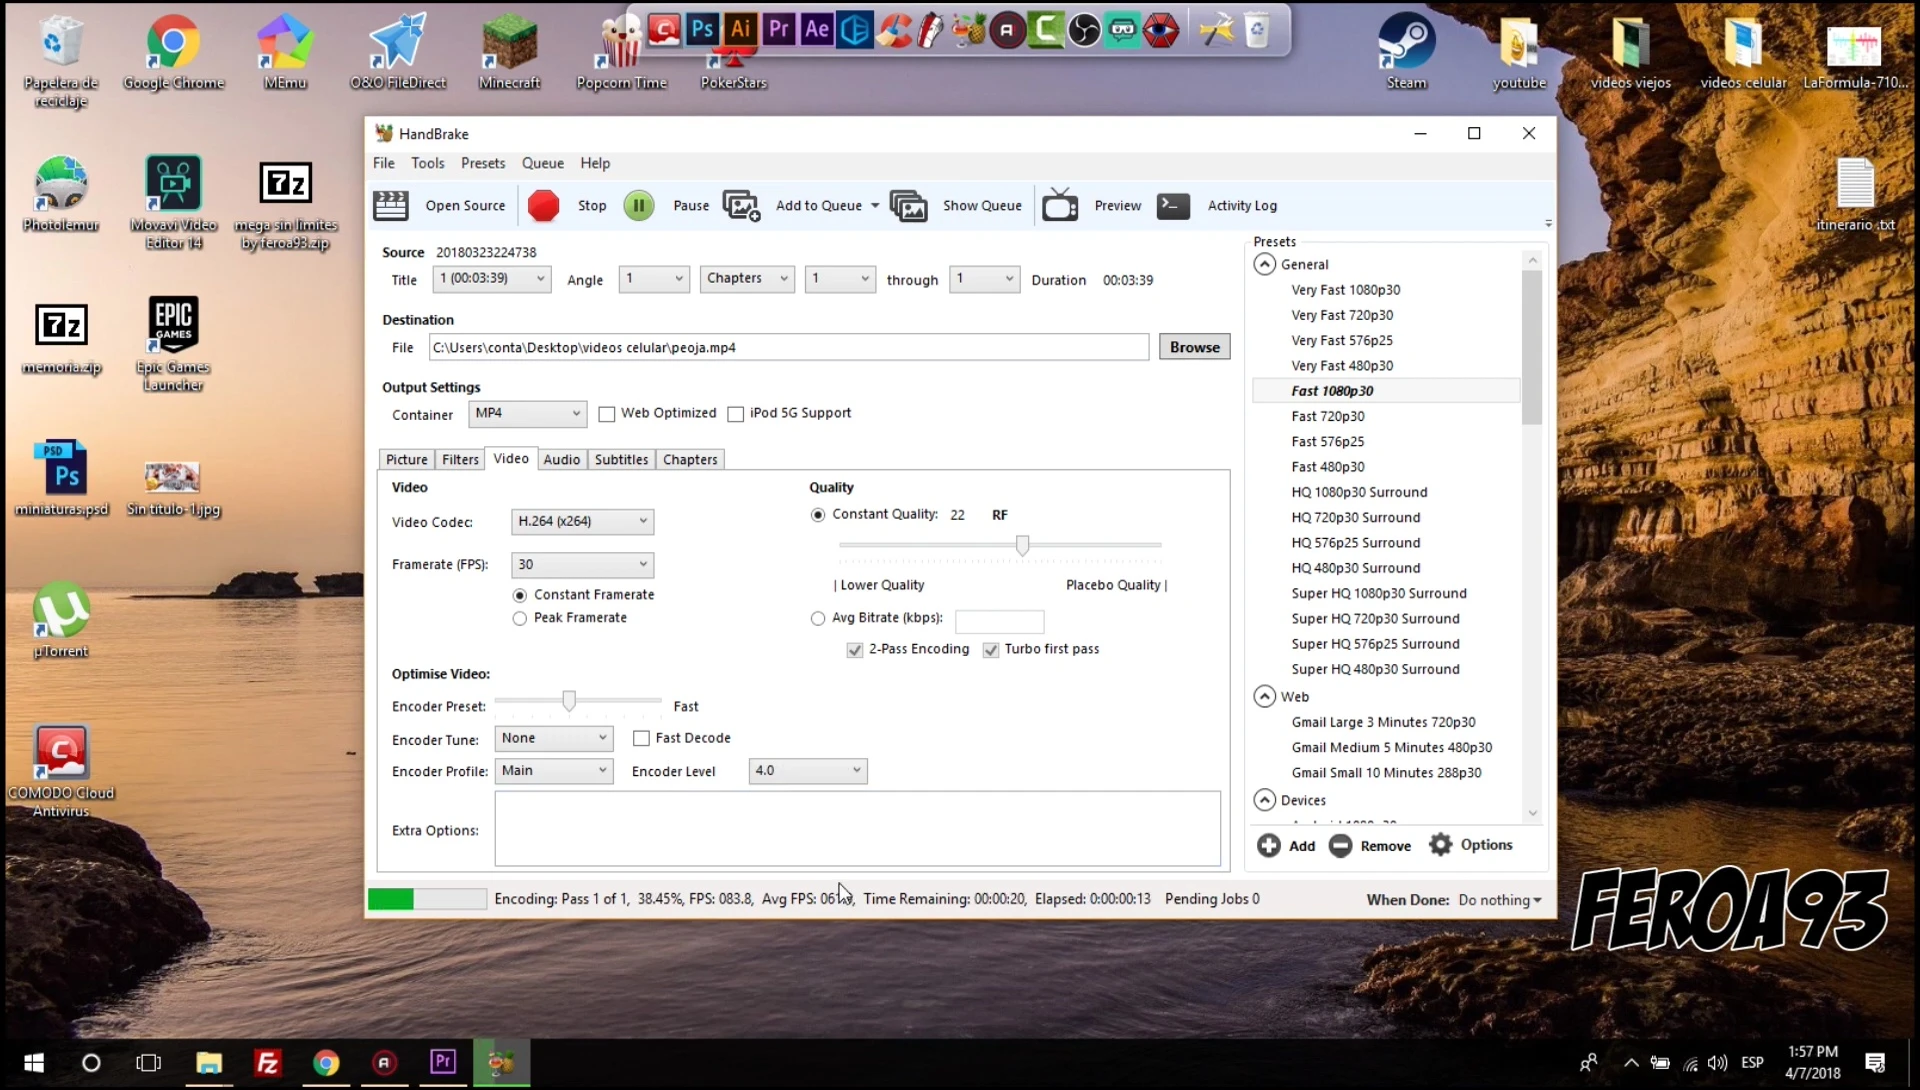The height and width of the screenshot is (1090, 1920).
Task: Open Task View from the taskbar
Action: click(x=148, y=1062)
